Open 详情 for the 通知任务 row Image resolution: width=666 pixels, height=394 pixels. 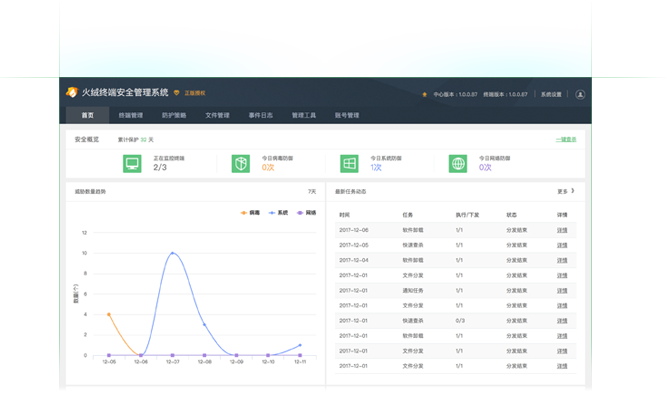pyautogui.click(x=562, y=290)
